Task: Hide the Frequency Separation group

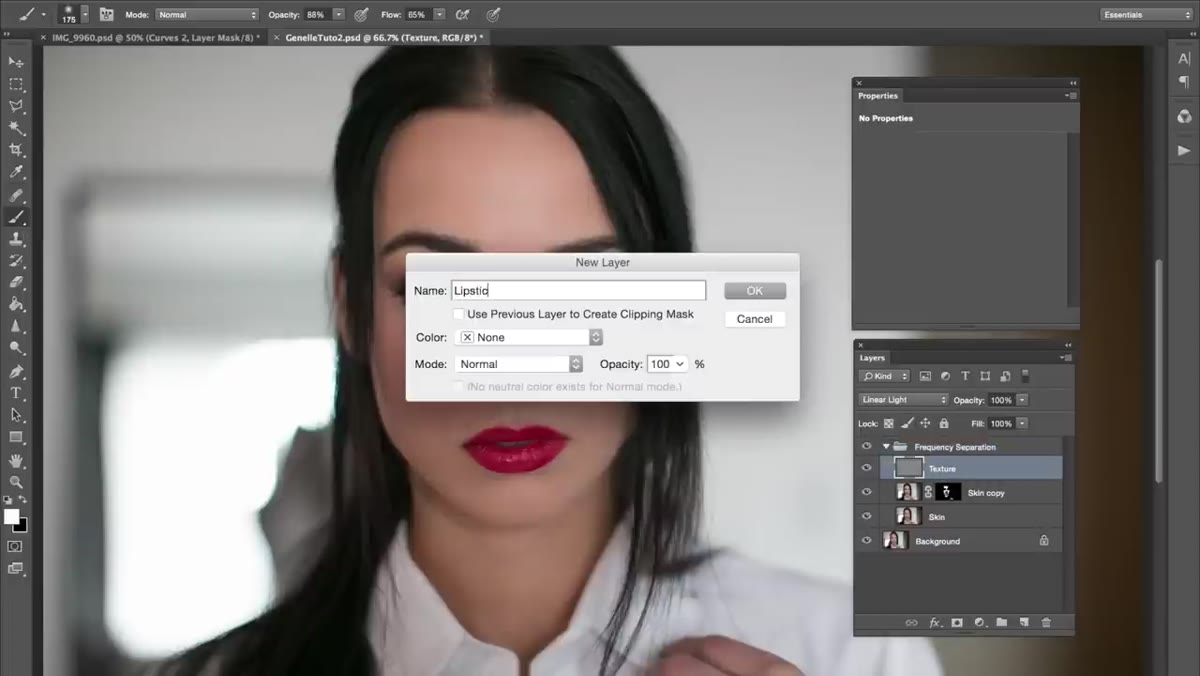Action: [867, 447]
